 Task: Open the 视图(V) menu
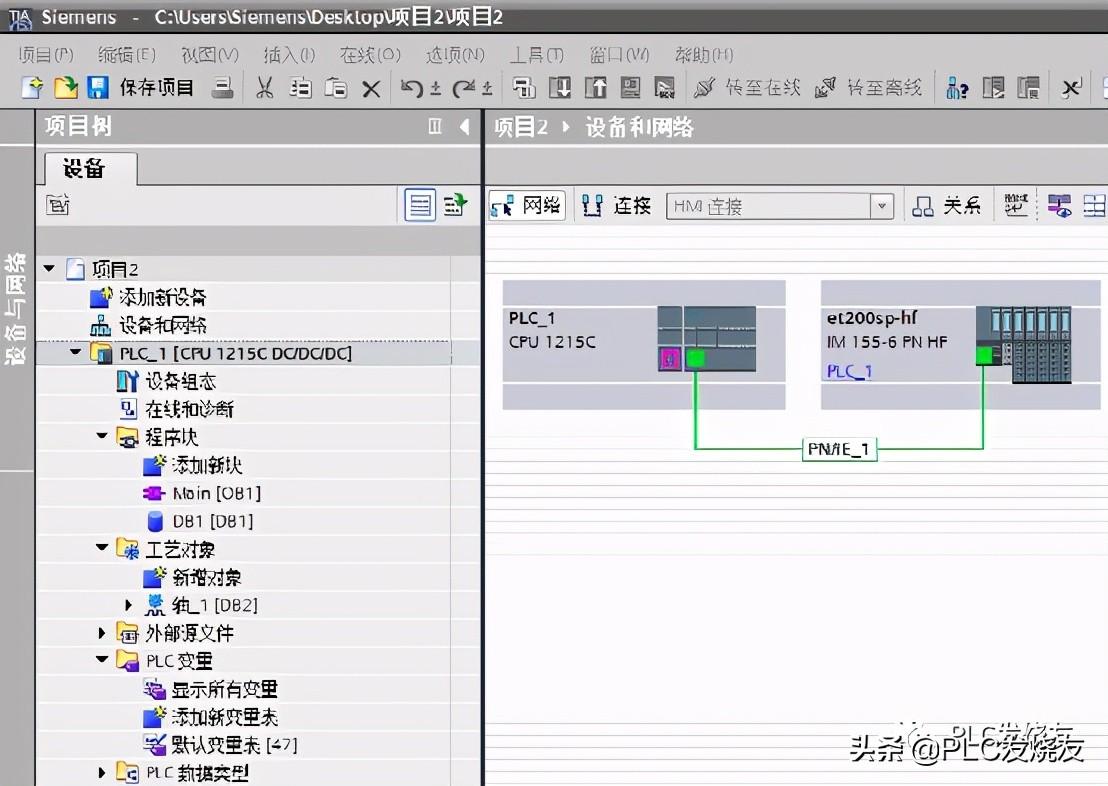click(x=210, y=54)
